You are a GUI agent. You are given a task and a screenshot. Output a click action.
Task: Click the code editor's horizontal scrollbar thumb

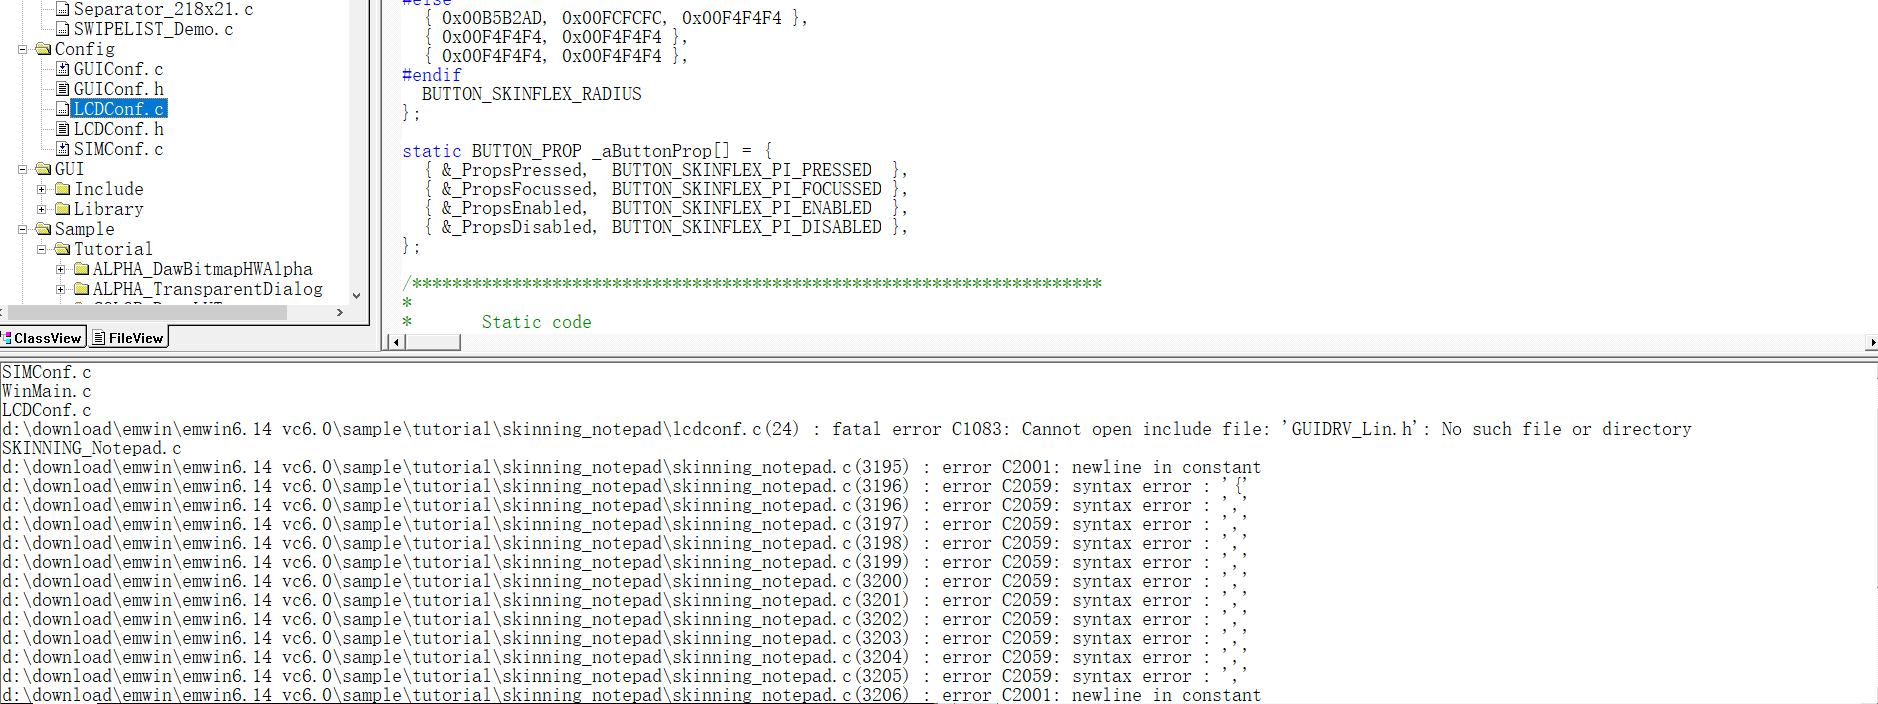432,342
